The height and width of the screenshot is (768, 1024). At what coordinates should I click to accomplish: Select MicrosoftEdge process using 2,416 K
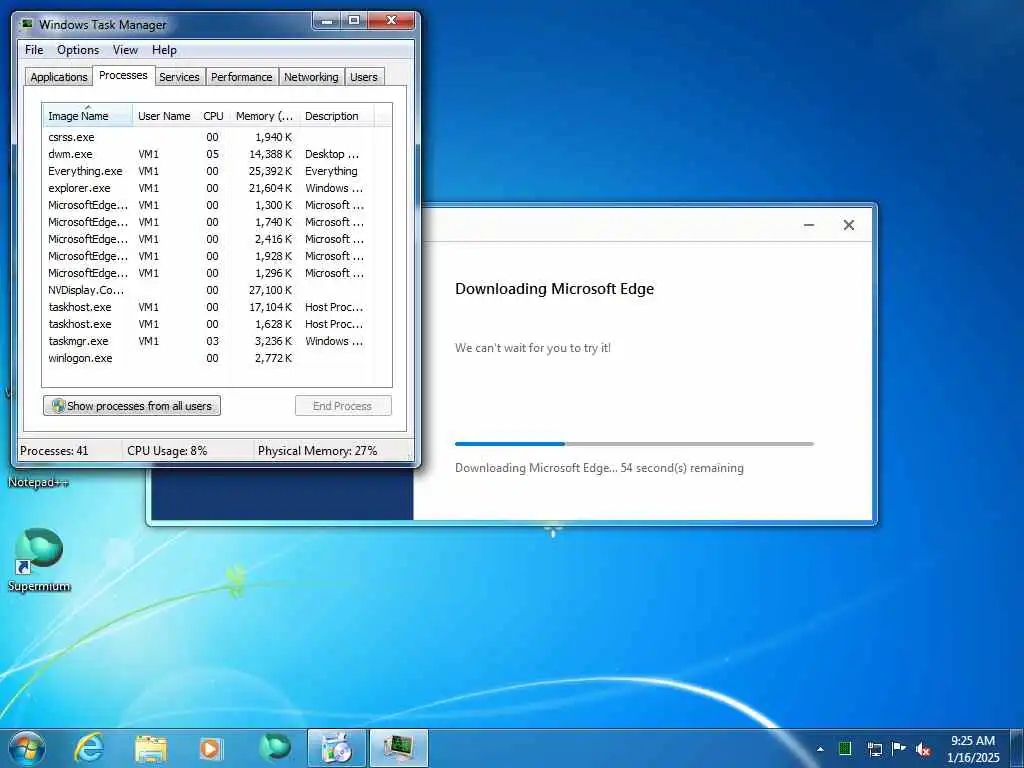(217, 239)
